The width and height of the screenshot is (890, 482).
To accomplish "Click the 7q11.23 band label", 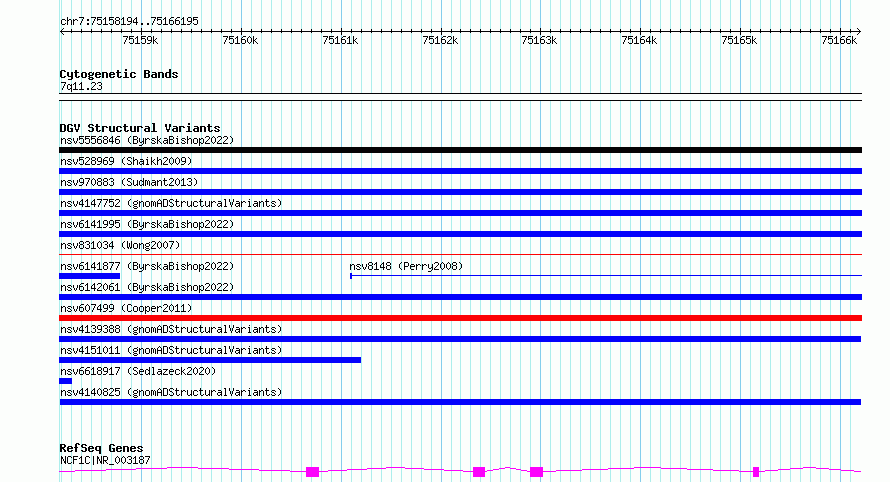I will coord(81,86).
